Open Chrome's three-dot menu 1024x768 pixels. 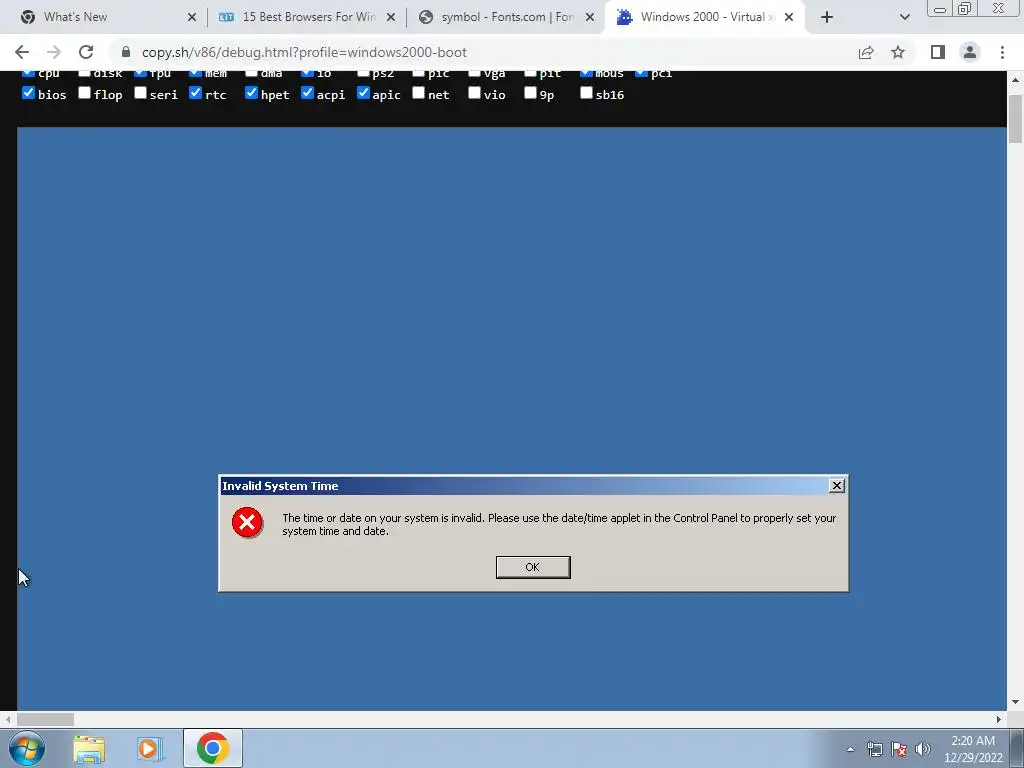pos(1002,52)
